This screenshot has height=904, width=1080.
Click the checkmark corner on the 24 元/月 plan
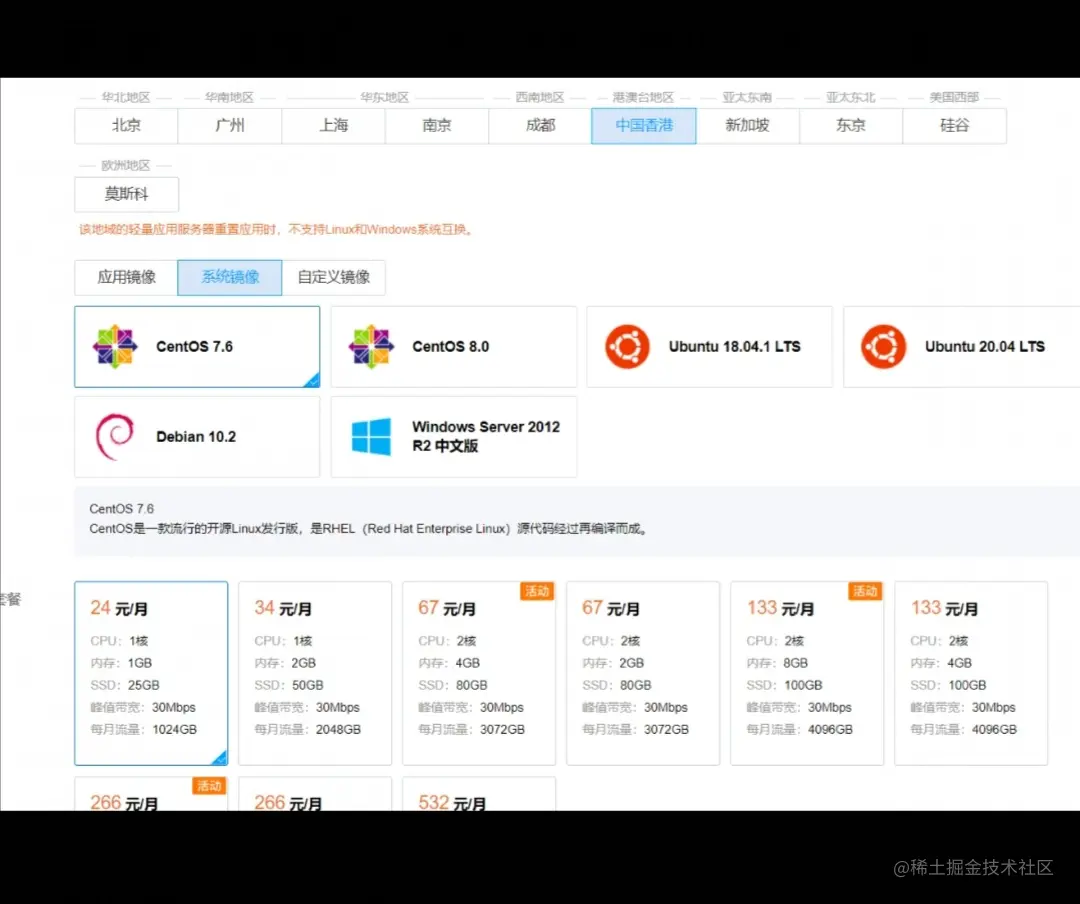(x=220, y=757)
